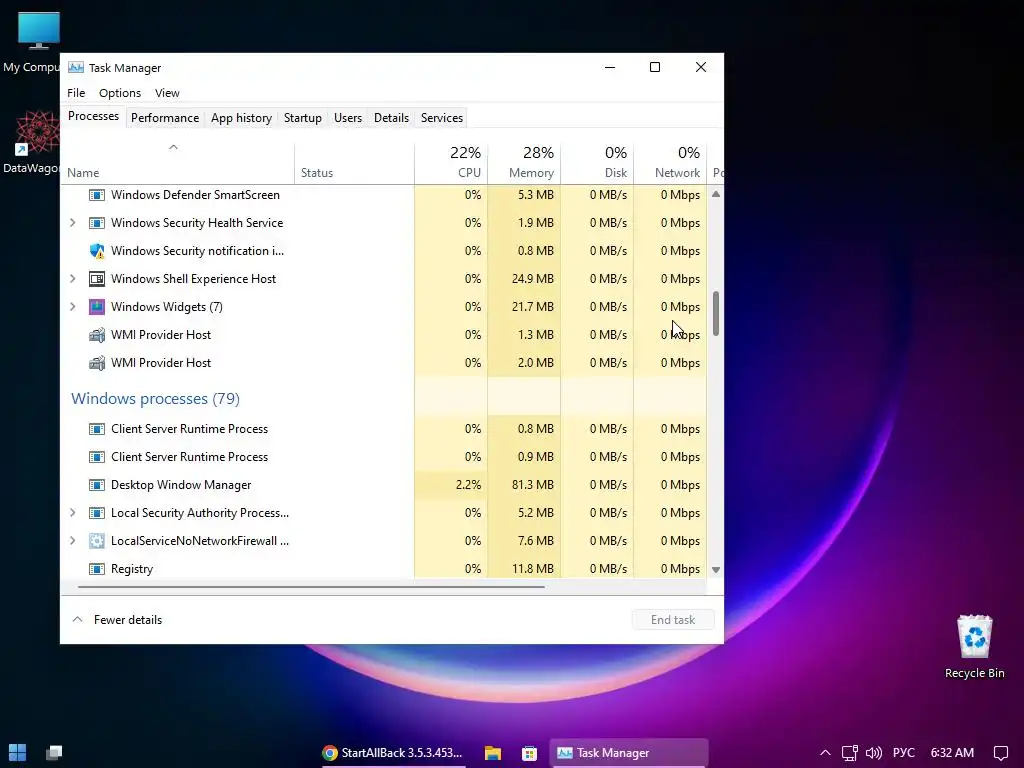Click the Task Manager taskbar button
Viewport: 1024px width, 768px height.
(629, 752)
